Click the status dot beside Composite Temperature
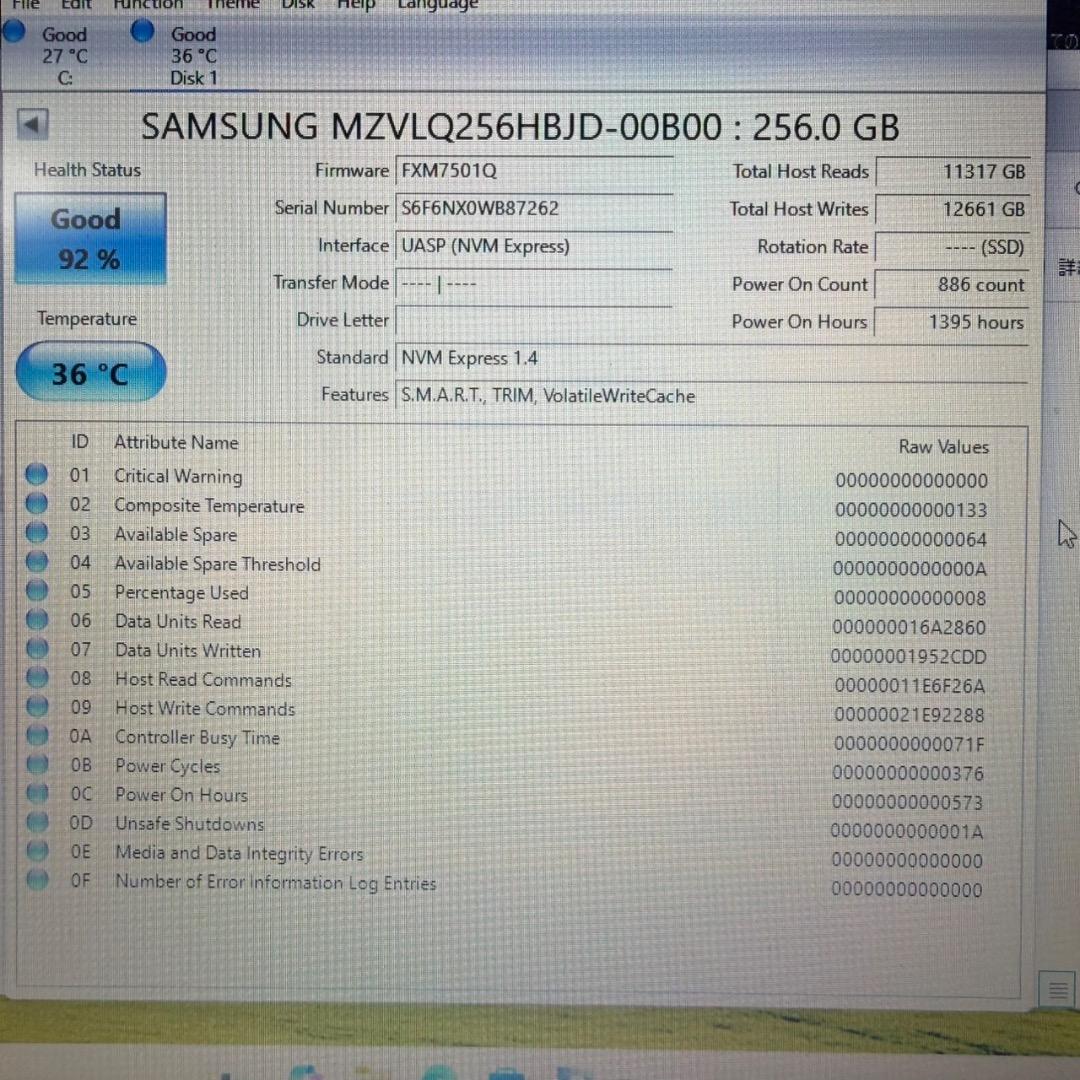This screenshot has width=1080, height=1080. (36, 503)
